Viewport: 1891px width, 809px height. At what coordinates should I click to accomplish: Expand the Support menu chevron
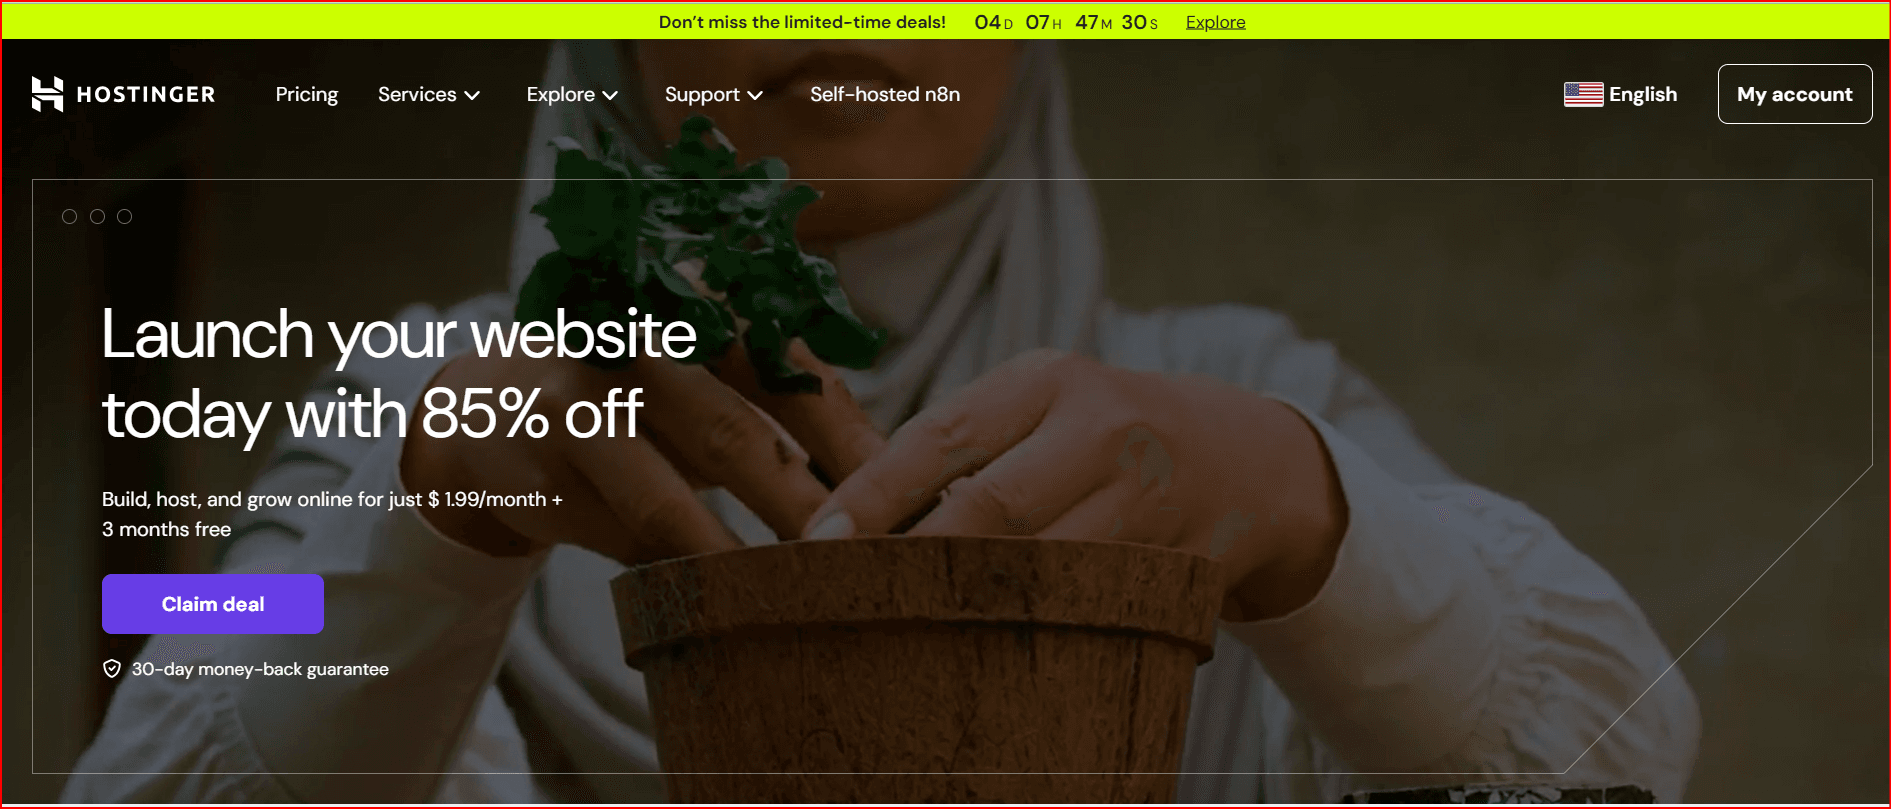(x=755, y=95)
